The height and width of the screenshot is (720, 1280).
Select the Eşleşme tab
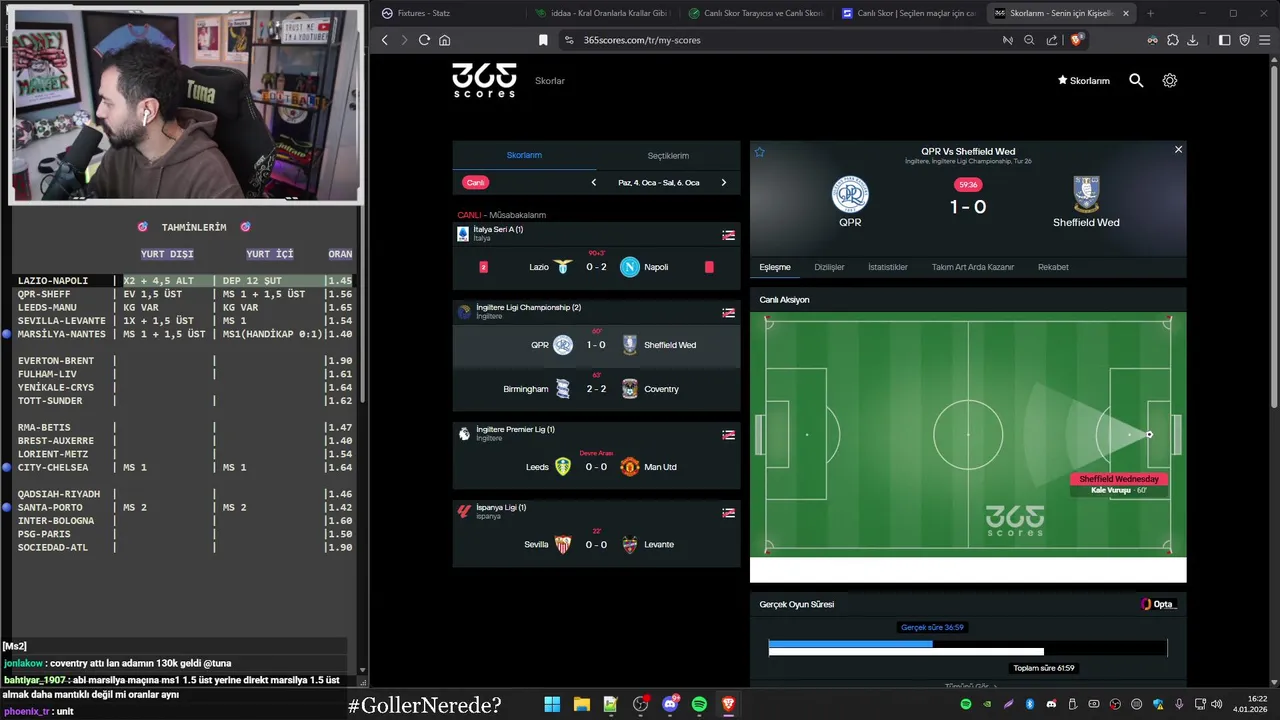775,267
